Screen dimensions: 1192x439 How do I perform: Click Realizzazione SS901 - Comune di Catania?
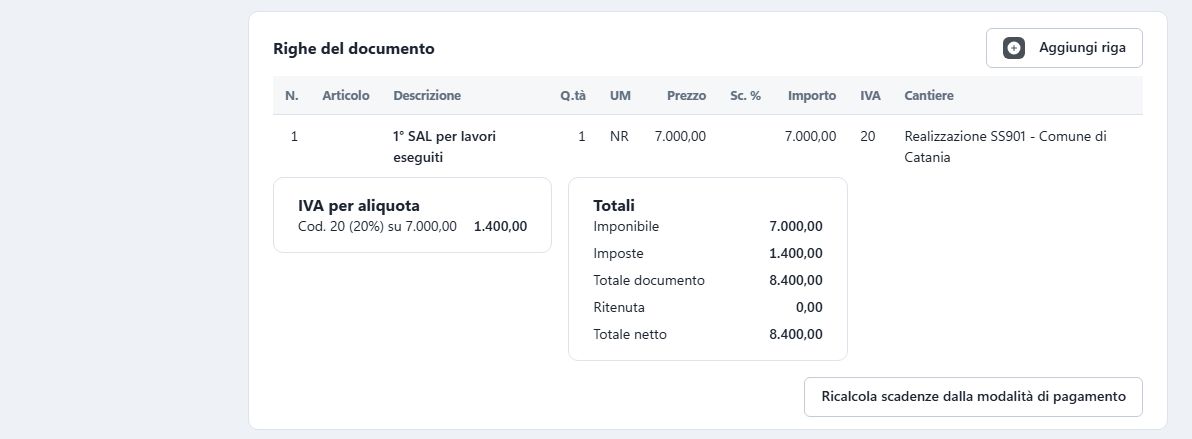click(1006, 148)
